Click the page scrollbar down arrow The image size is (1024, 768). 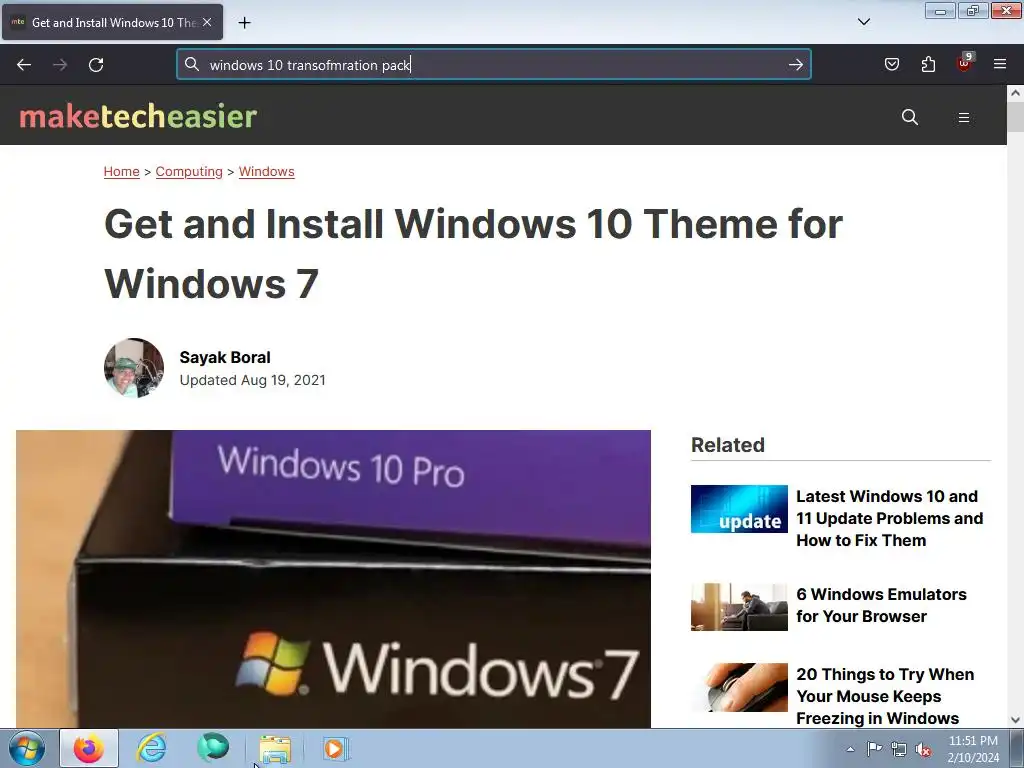pos(1015,720)
